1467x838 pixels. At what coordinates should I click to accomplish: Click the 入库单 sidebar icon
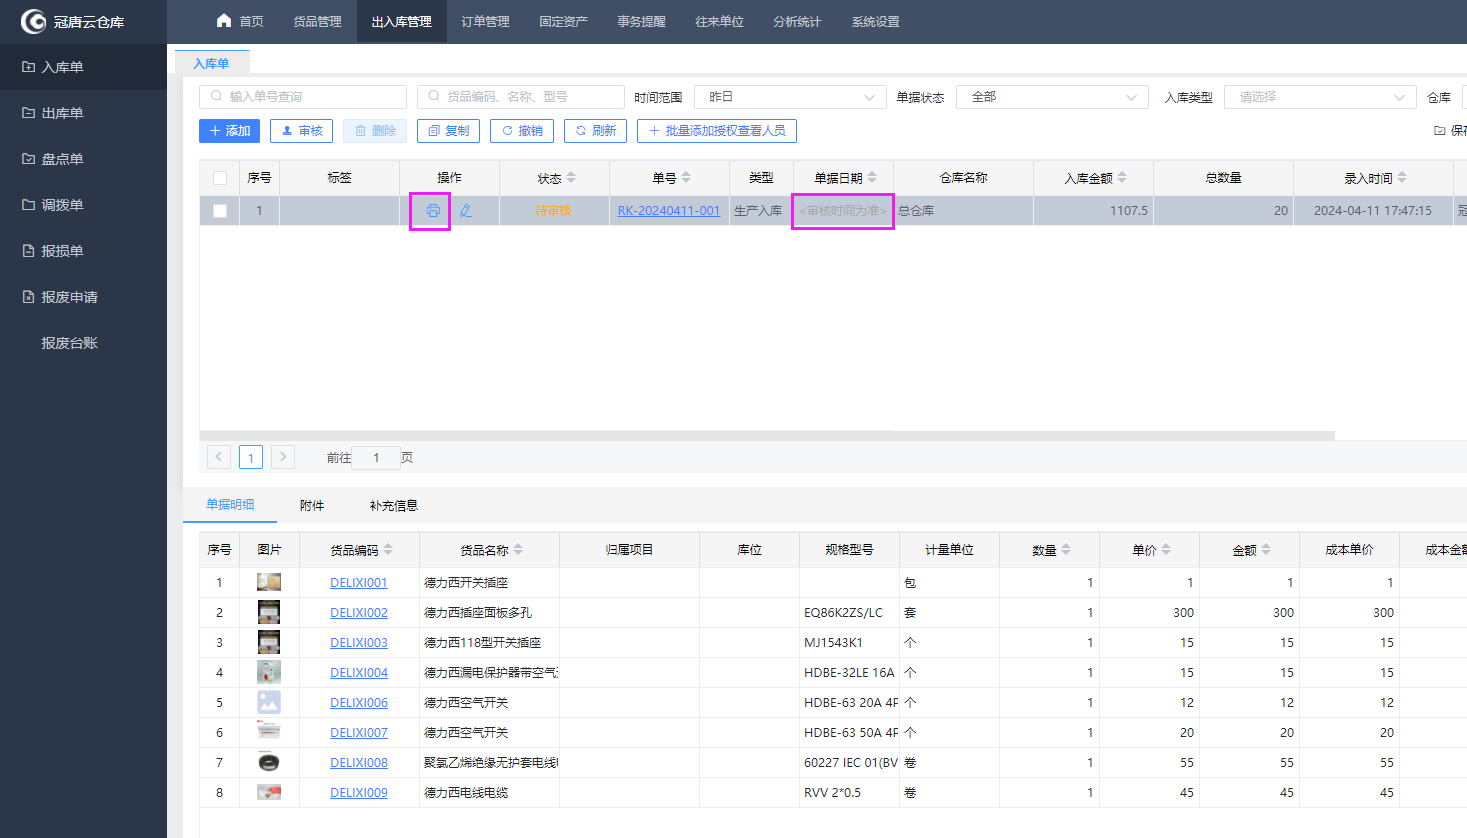coord(28,67)
